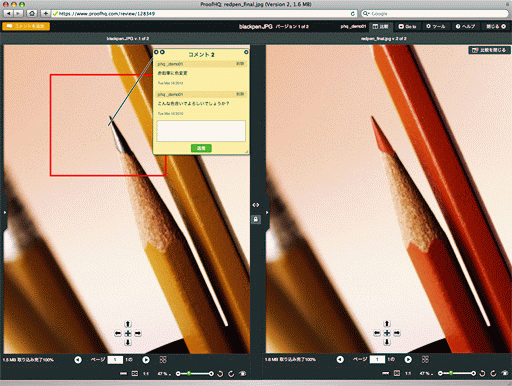Toggle comment visibility eye in left viewer

coord(243,374)
